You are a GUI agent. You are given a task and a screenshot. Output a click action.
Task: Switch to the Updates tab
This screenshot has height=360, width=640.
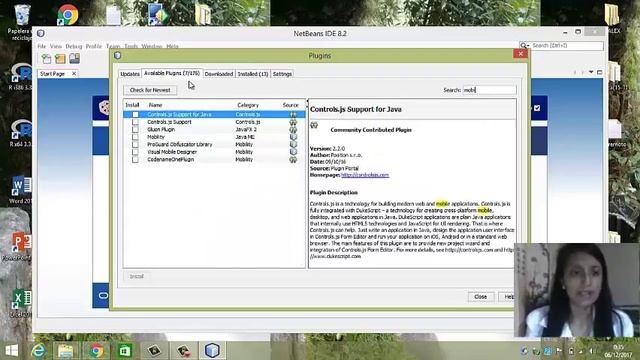pos(130,74)
